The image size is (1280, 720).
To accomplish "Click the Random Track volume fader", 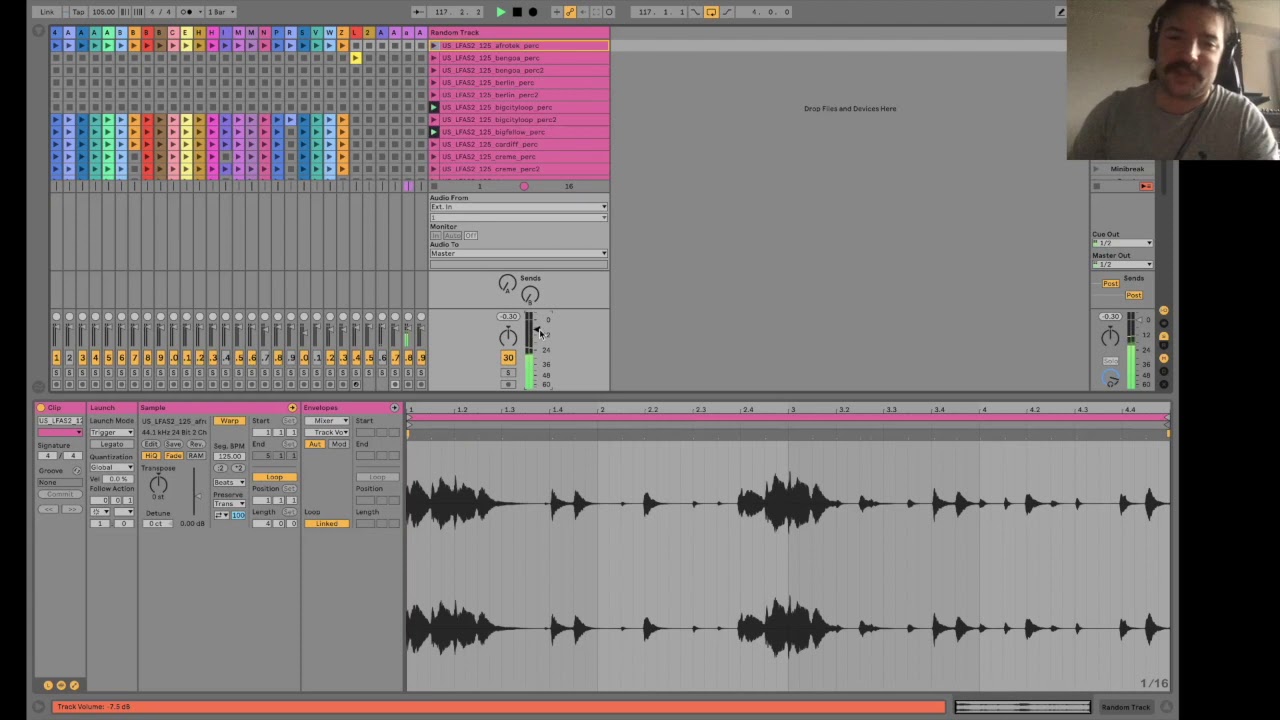I will click(x=539, y=331).
